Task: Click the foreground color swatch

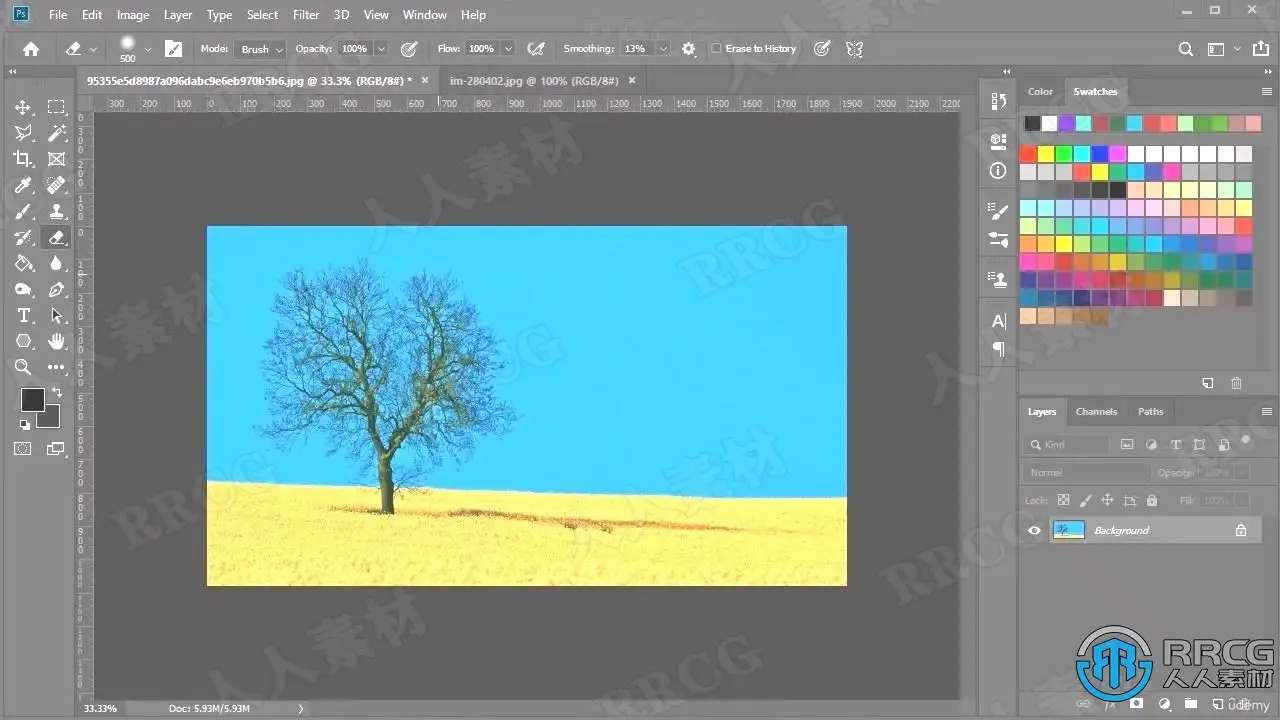Action: click(x=32, y=400)
